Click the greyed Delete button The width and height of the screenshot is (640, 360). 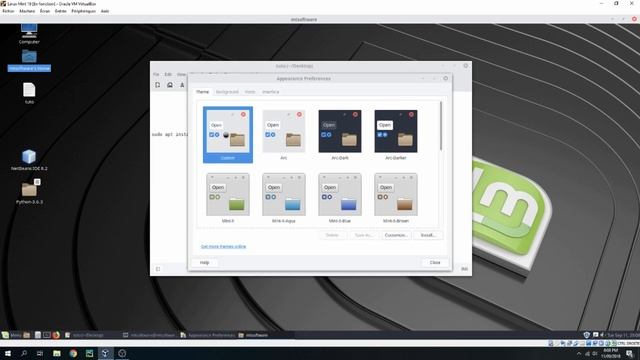point(332,236)
